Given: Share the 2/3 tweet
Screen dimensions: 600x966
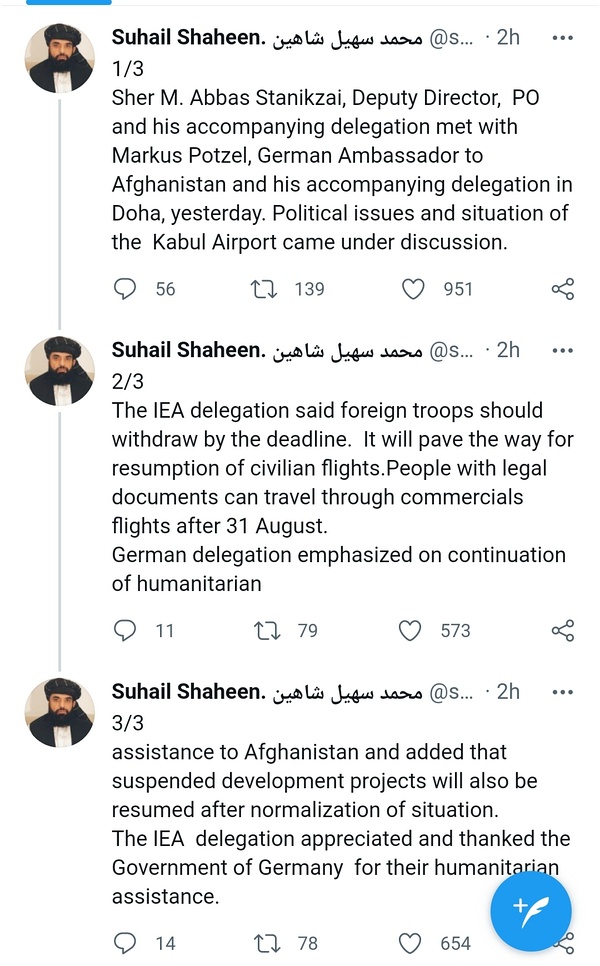Looking at the screenshot, I should click(x=563, y=630).
